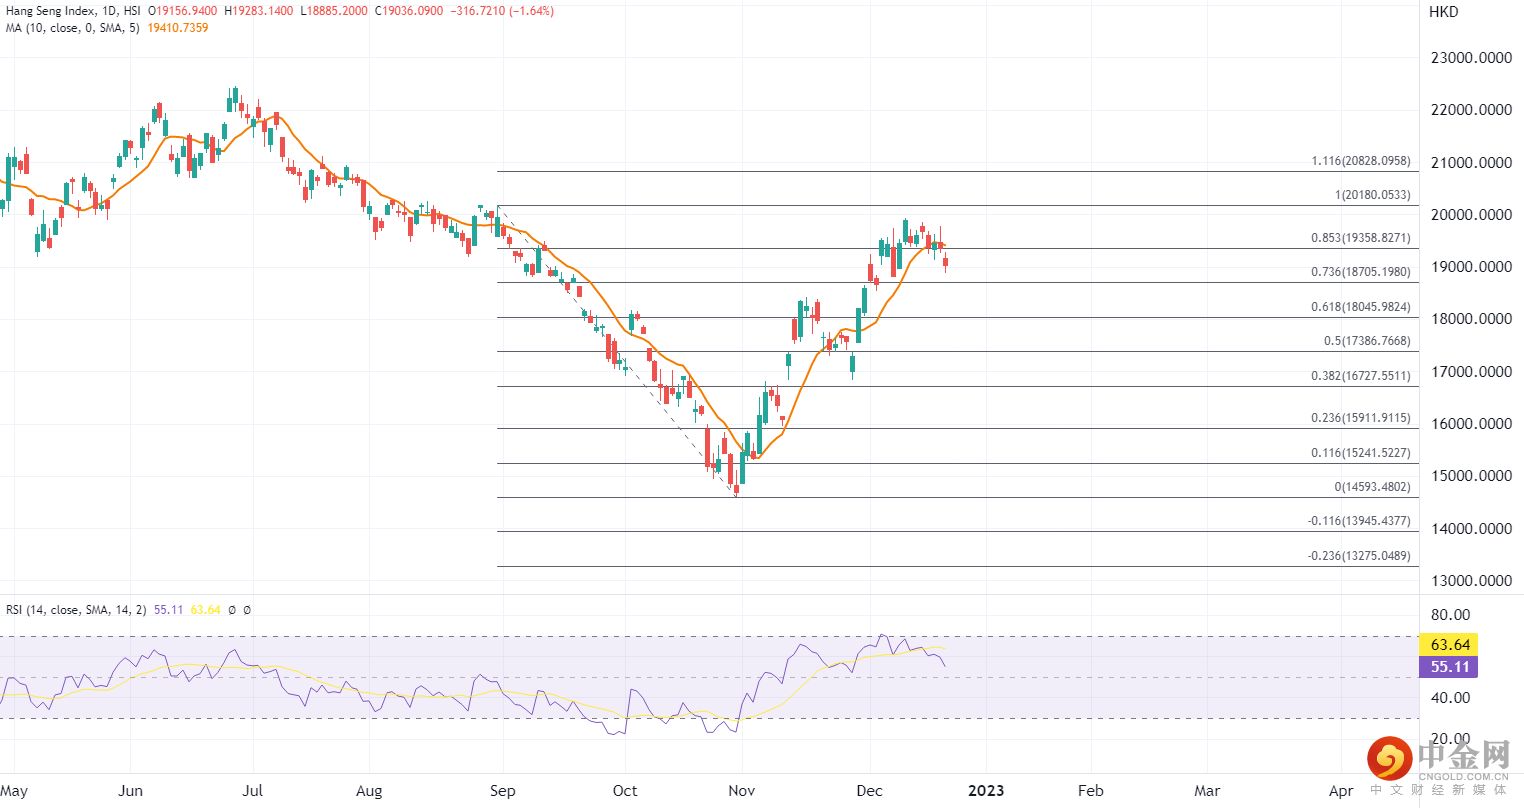Image resolution: width=1524 pixels, height=808 pixels.
Task: Click the orange MA value 19410.7359
Action: click(178, 28)
